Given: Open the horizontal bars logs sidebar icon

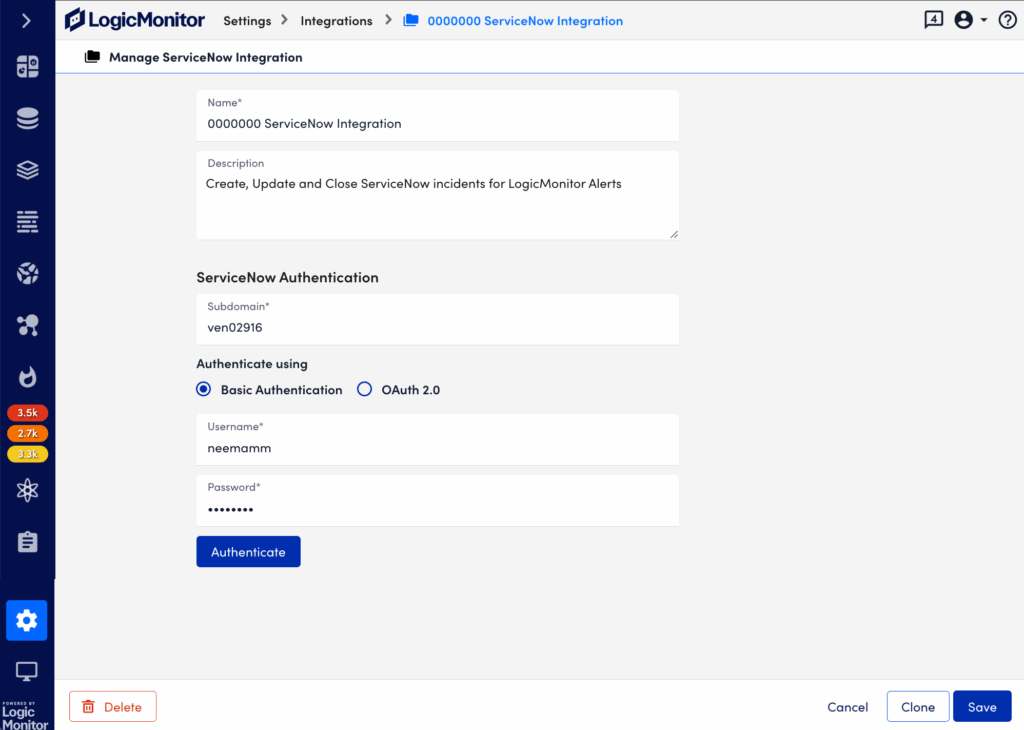Looking at the screenshot, I should [27, 222].
